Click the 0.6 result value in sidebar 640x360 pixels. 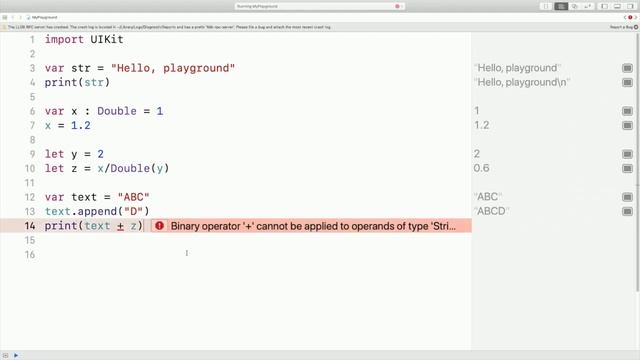[x=481, y=168]
